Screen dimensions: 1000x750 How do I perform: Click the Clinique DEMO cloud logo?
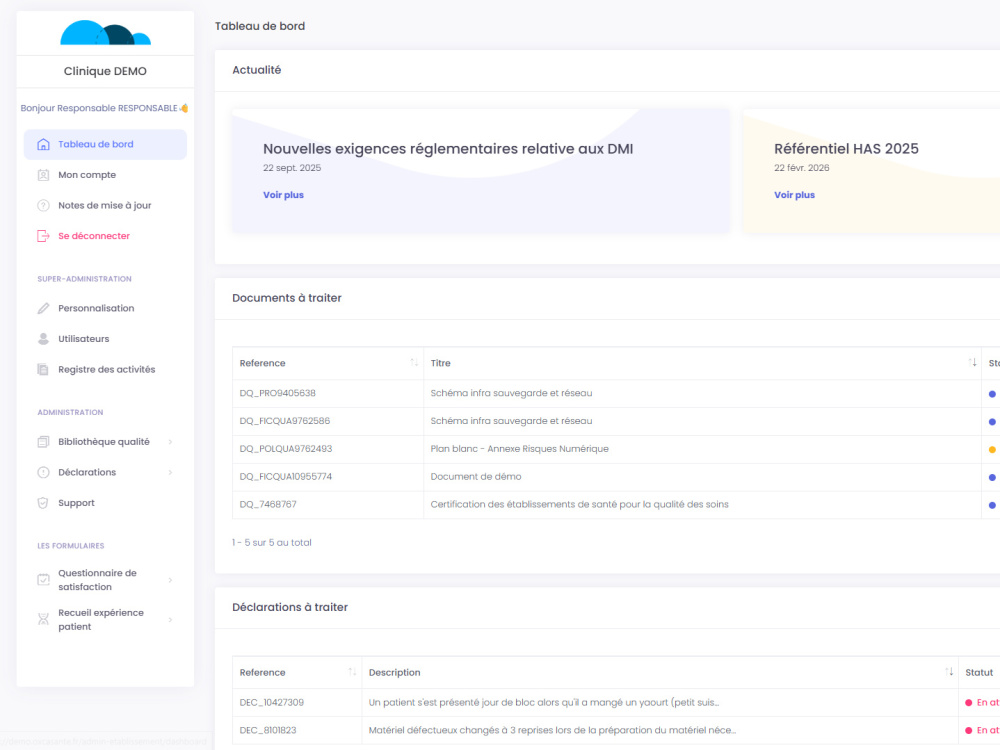coord(105,33)
